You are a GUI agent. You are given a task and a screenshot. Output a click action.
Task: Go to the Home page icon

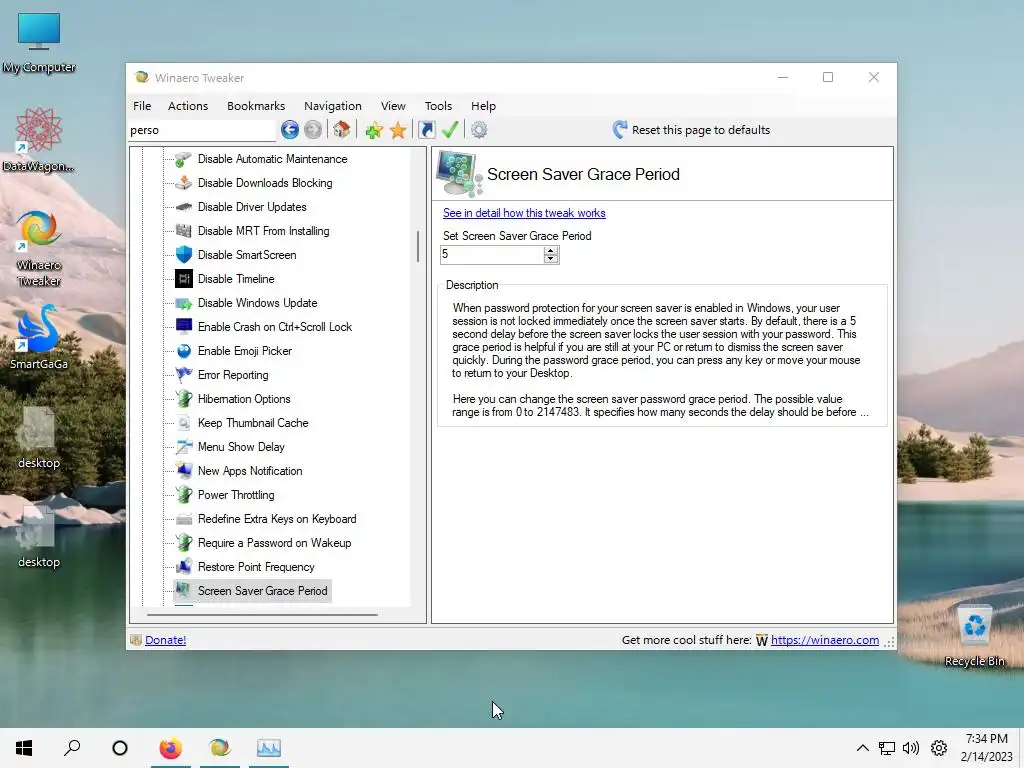pos(341,130)
